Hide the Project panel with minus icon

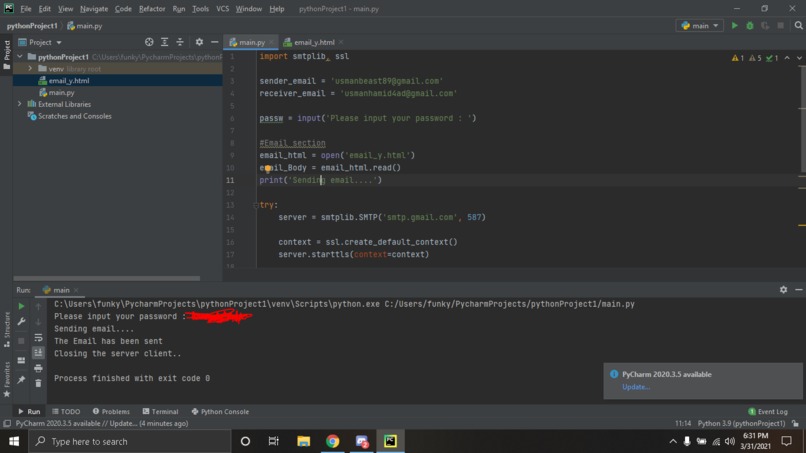(x=214, y=42)
